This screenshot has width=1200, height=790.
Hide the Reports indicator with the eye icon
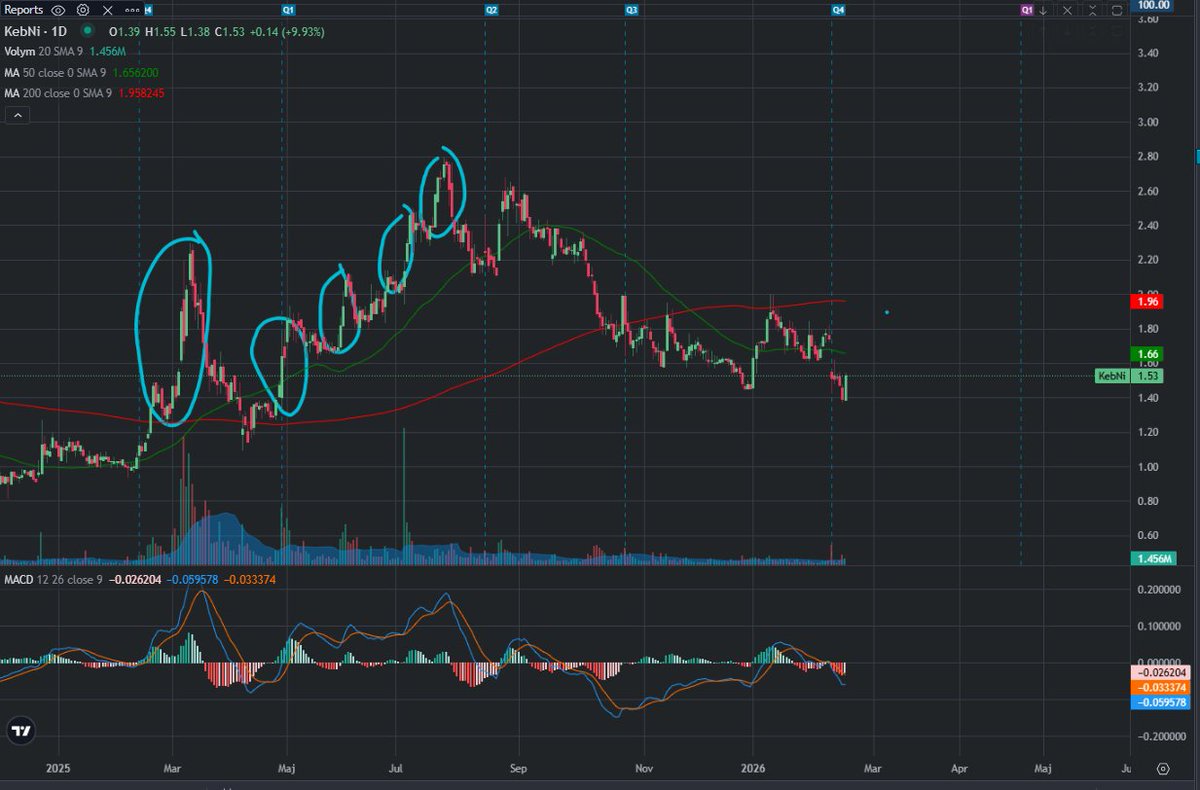(58, 10)
